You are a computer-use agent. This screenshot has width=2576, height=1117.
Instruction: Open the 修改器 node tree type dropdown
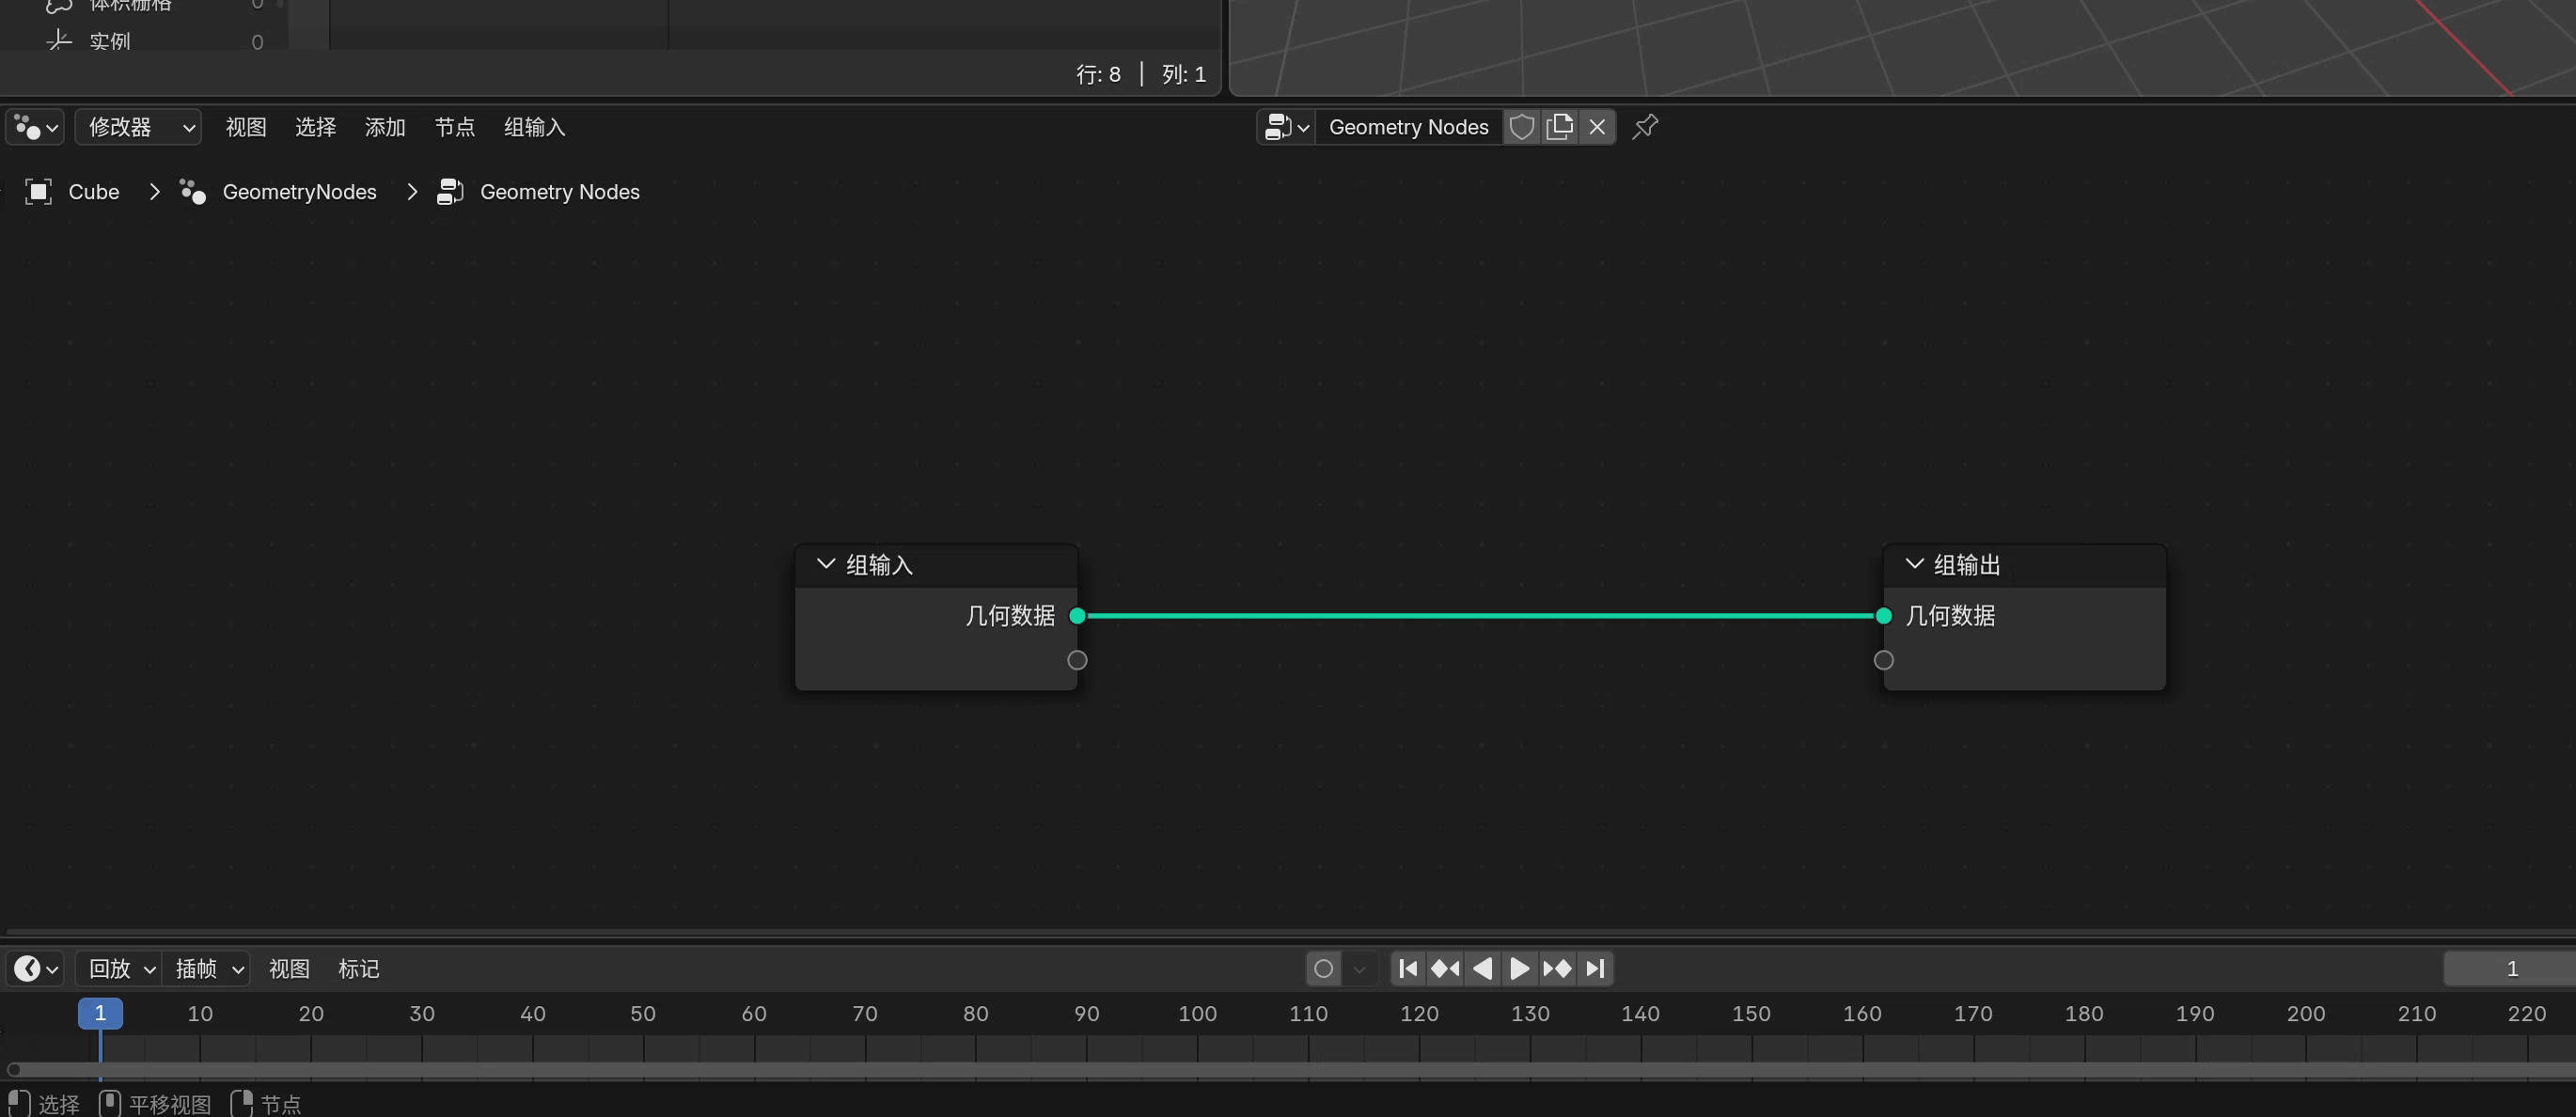[x=138, y=127]
